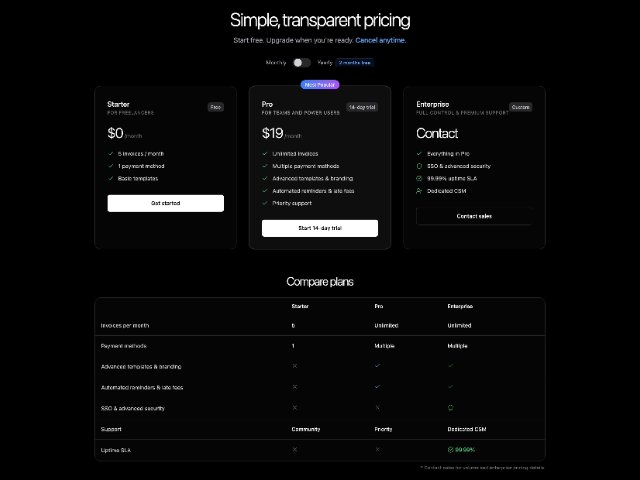Click the Get started button
640x480 pixels.
tap(166, 203)
